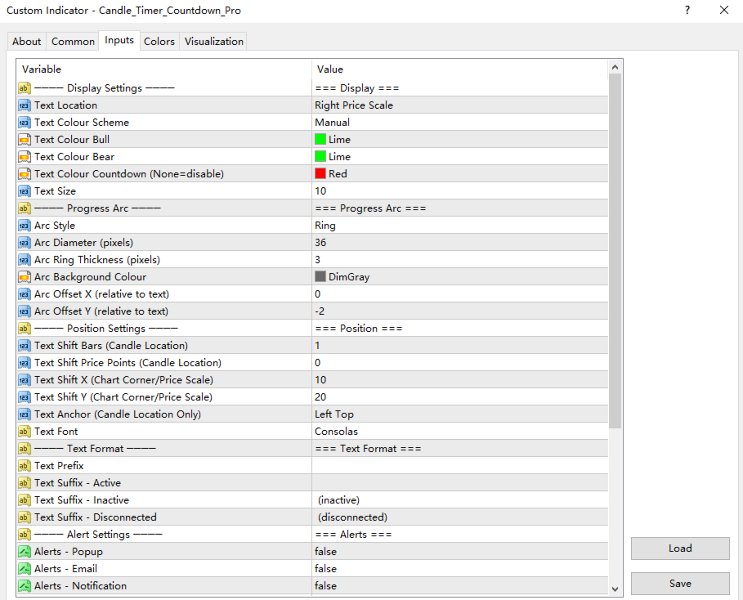The width and height of the screenshot is (743, 600).
Task: Click the help question mark button
Action: click(687, 10)
